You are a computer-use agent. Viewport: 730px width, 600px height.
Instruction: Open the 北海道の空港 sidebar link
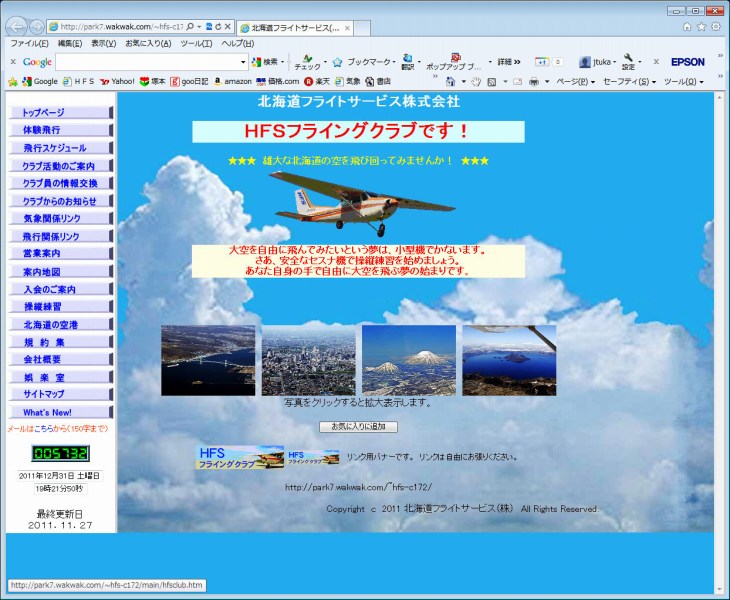(x=58, y=325)
